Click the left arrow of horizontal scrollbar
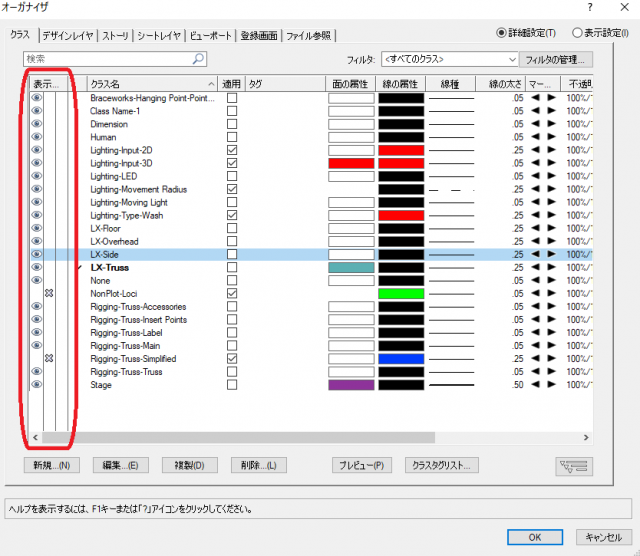Screen dimensions: 640x556 click(37, 437)
